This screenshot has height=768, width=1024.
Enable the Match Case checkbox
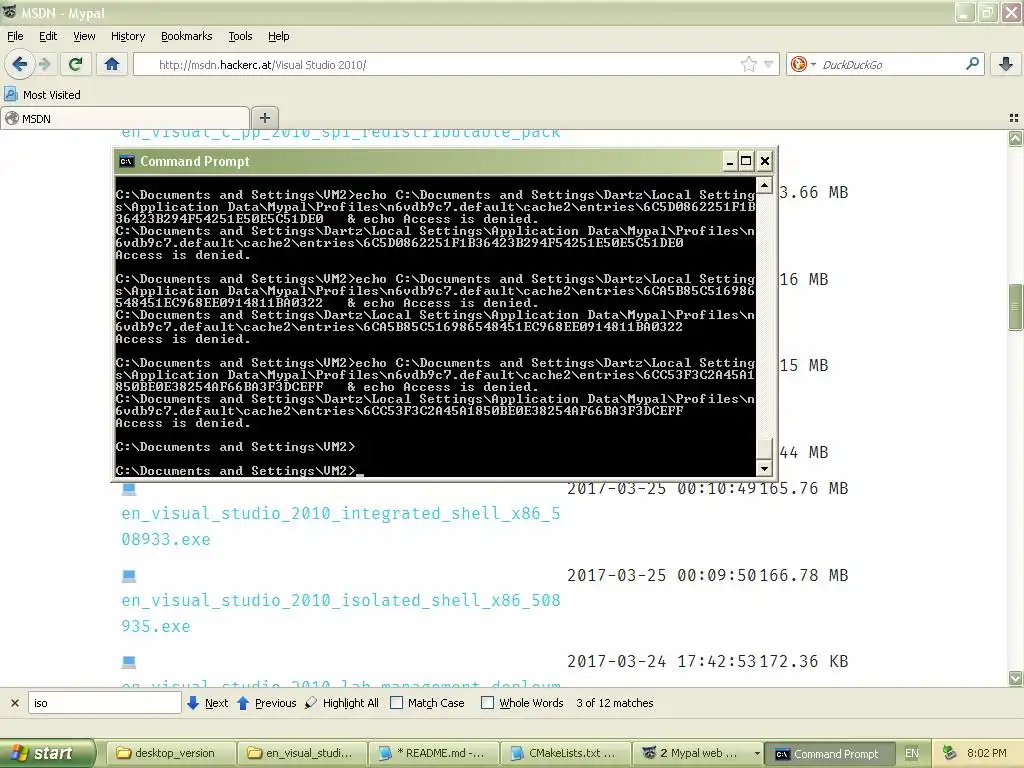[x=396, y=703]
